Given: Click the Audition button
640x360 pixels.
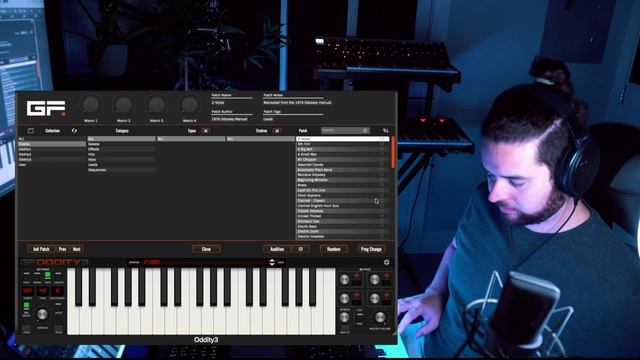Looking at the screenshot, I should tap(277, 249).
